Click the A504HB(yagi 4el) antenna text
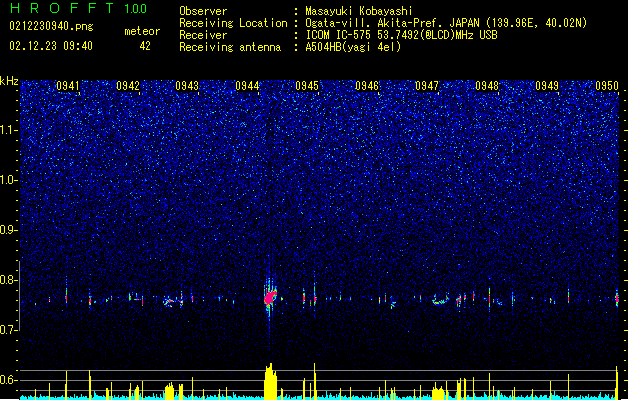 coord(353,47)
